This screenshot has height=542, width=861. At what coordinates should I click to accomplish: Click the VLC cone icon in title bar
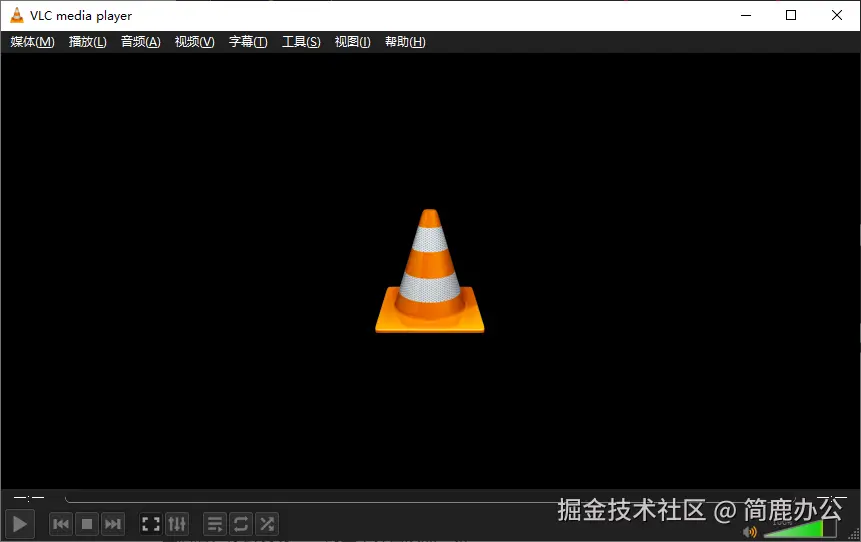click(x=17, y=15)
